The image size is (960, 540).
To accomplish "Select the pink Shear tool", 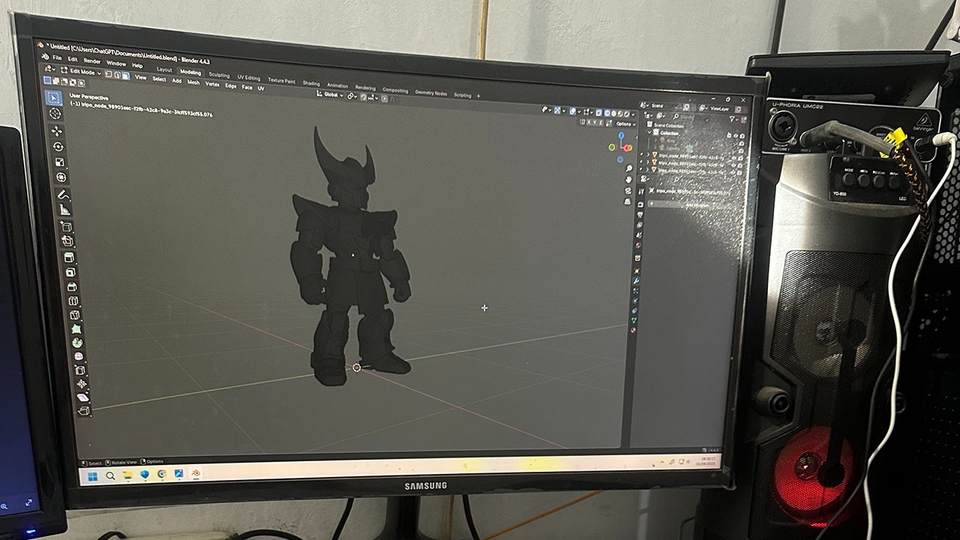I will point(83,398).
